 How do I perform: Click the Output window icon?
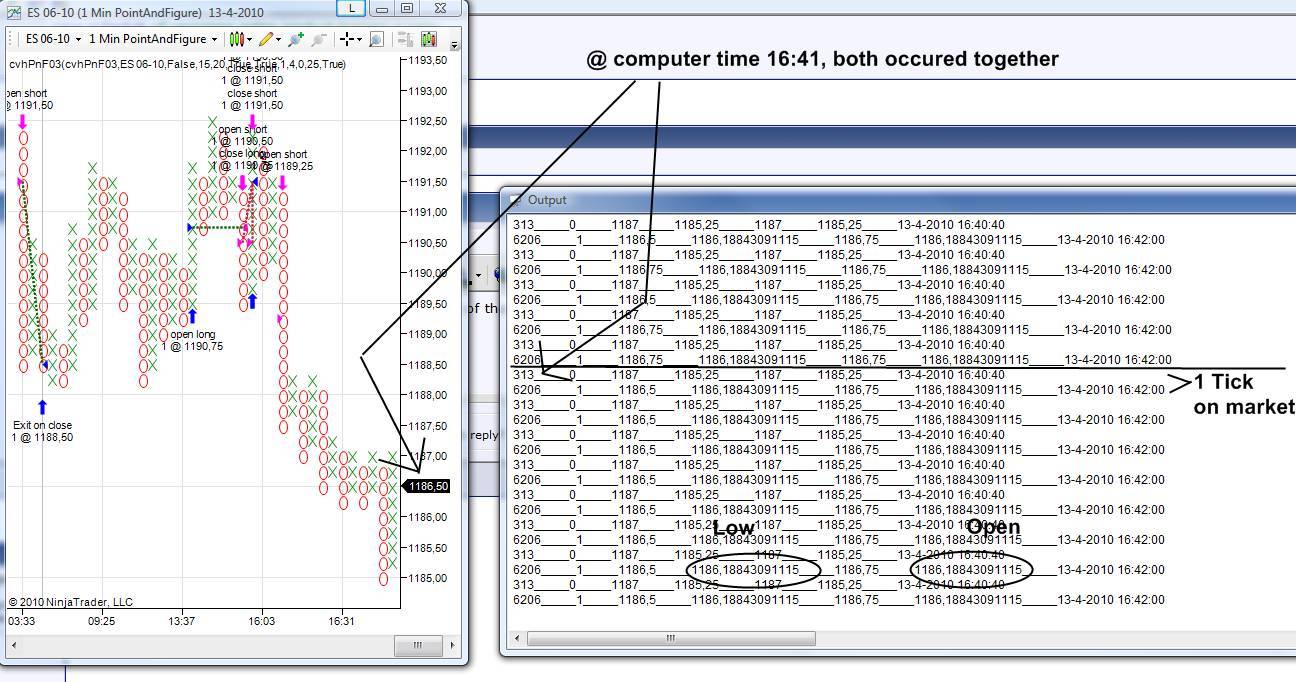(x=515, y=200)
